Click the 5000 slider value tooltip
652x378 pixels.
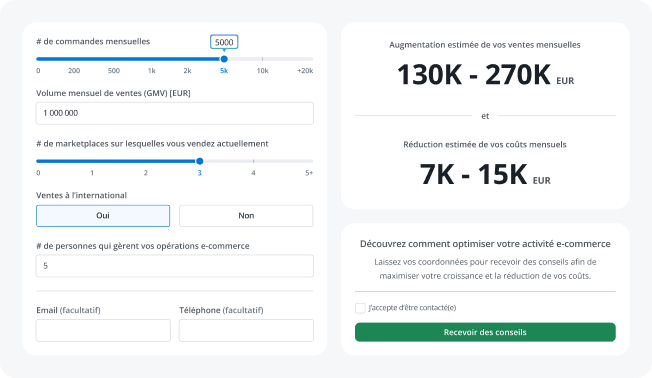click(x=224, y=42)
